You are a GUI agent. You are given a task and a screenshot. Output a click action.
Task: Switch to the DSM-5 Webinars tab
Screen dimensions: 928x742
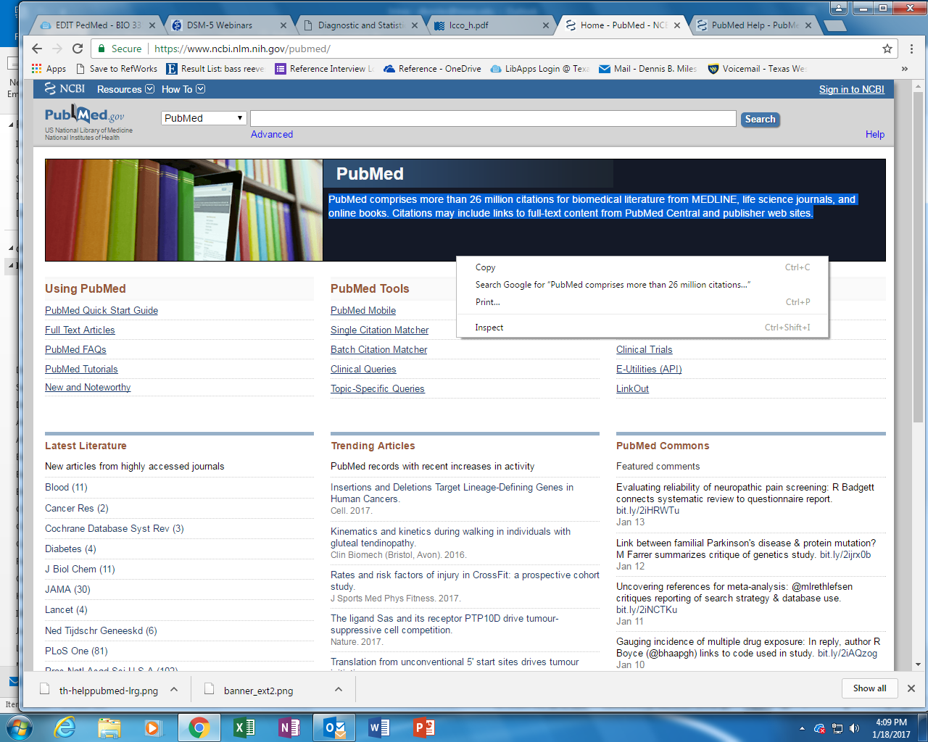point(228,25)
